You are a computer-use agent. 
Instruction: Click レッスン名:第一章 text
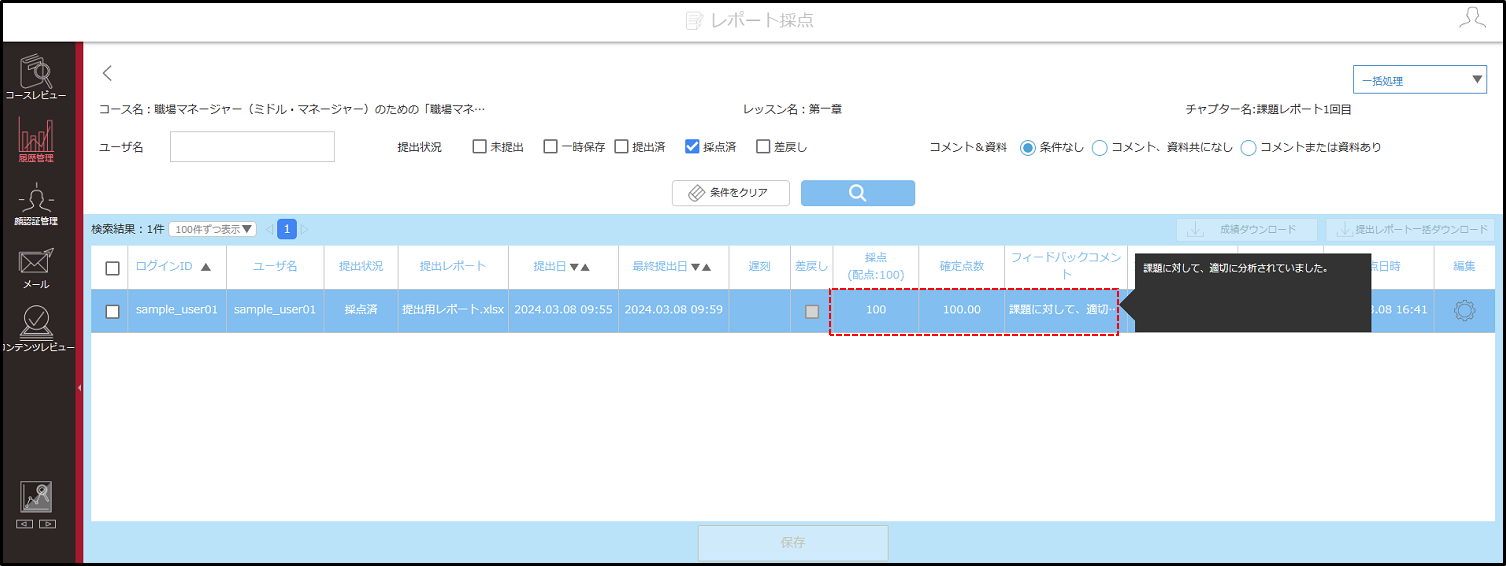(x=792, y=109)
